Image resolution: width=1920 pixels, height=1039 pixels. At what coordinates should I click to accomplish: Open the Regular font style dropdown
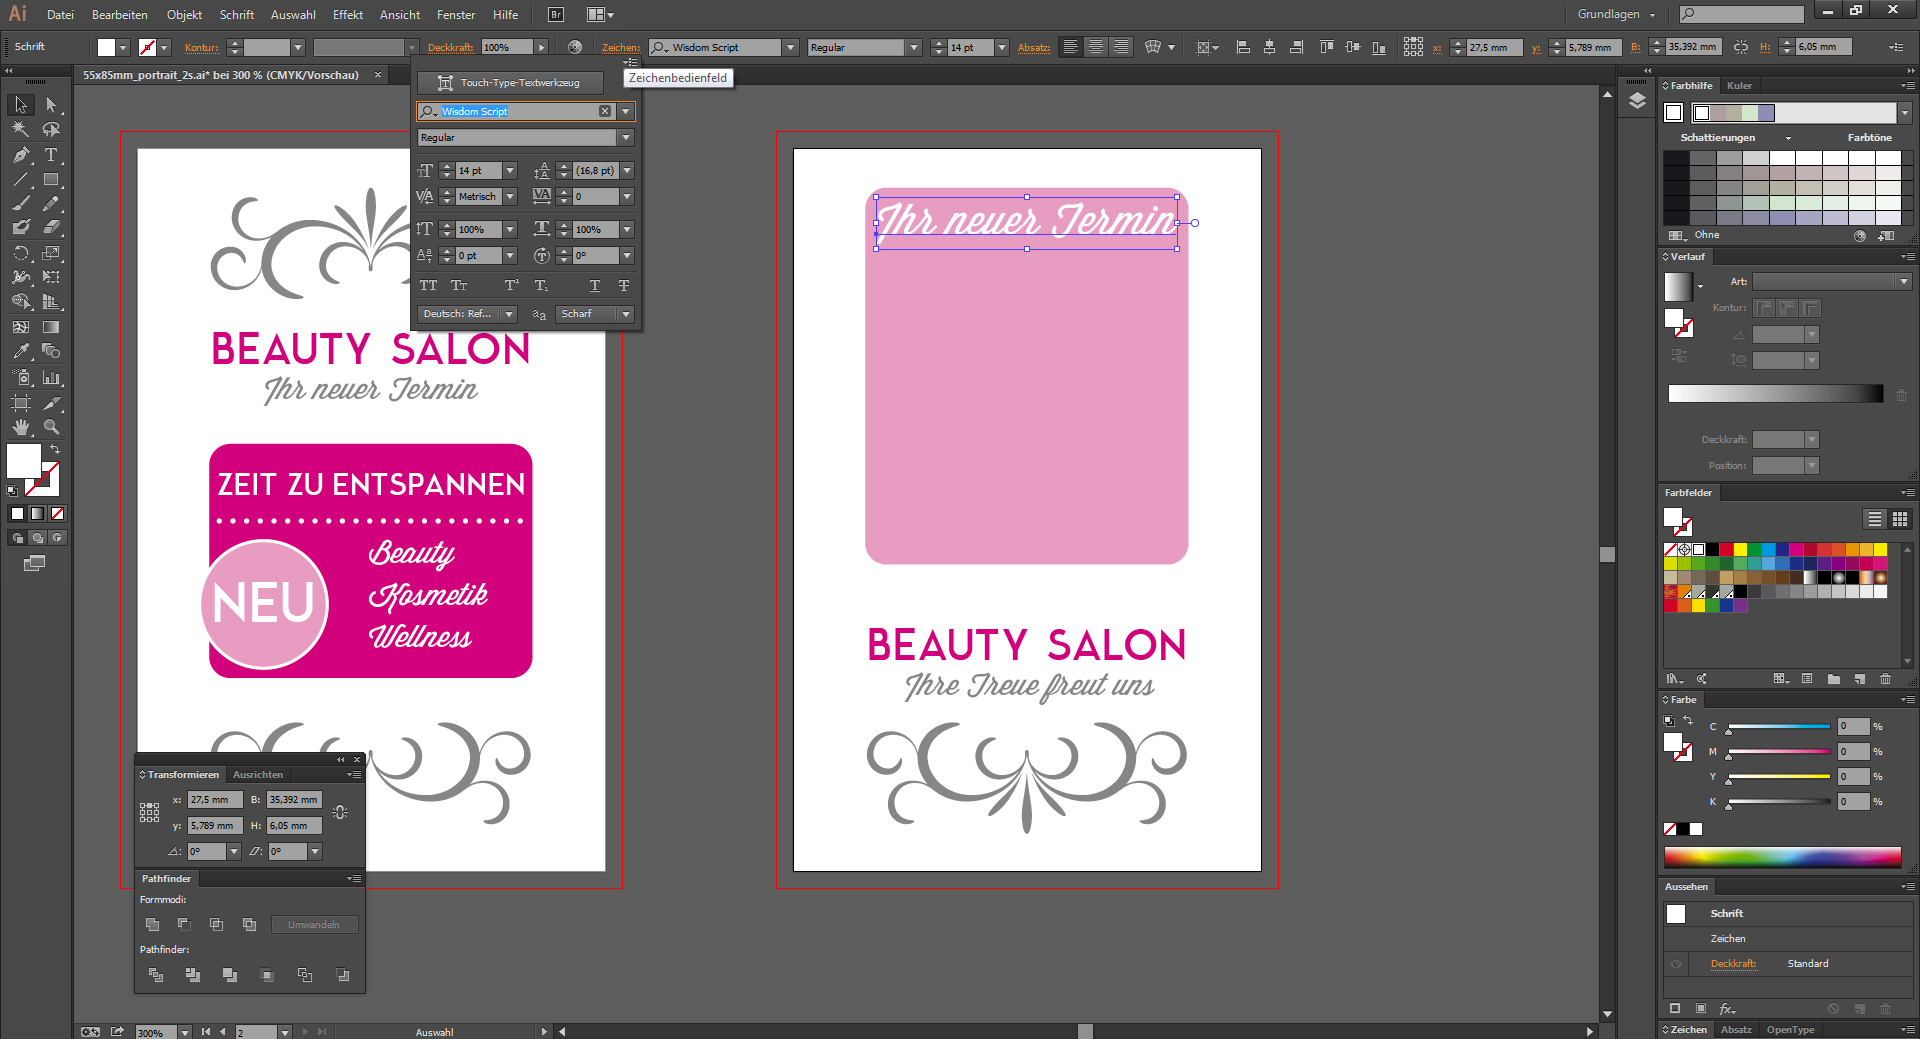tap(626, 138)
